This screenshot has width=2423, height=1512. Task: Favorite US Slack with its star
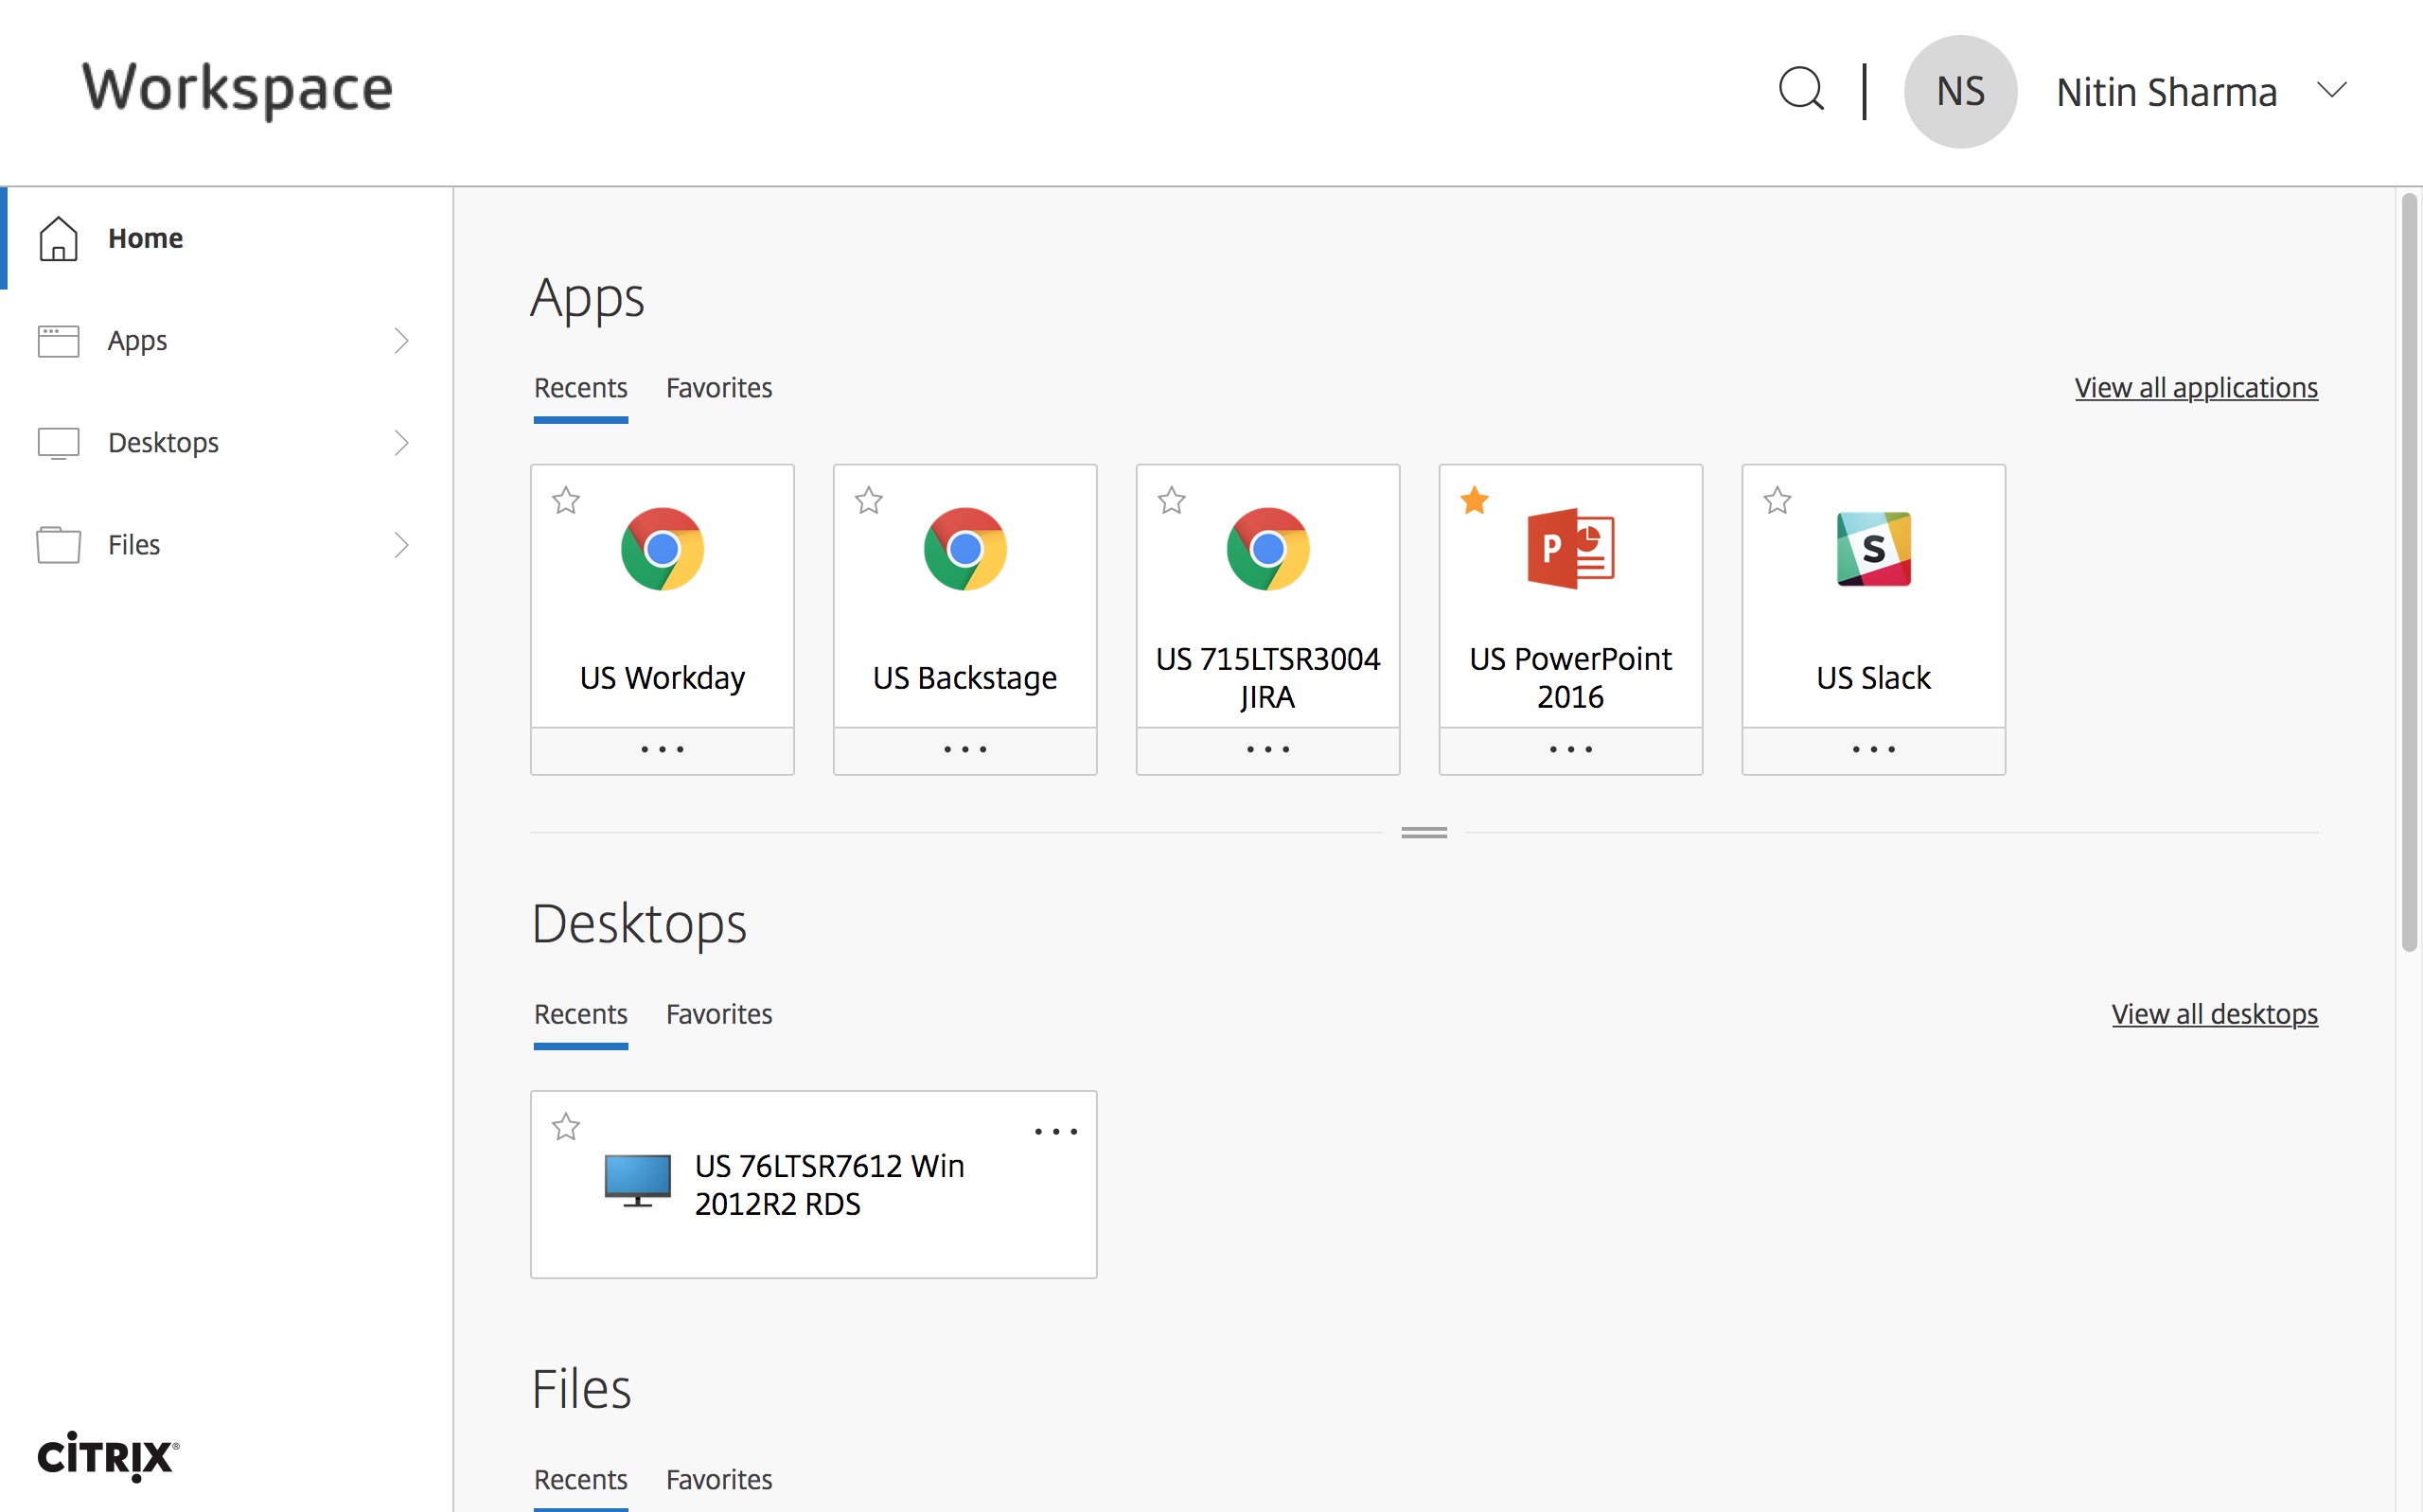pos(1777,500)
